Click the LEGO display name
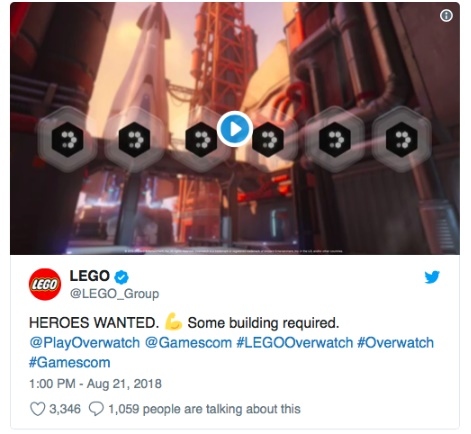This screenshot has height=434, width=471. pos(90,276)
